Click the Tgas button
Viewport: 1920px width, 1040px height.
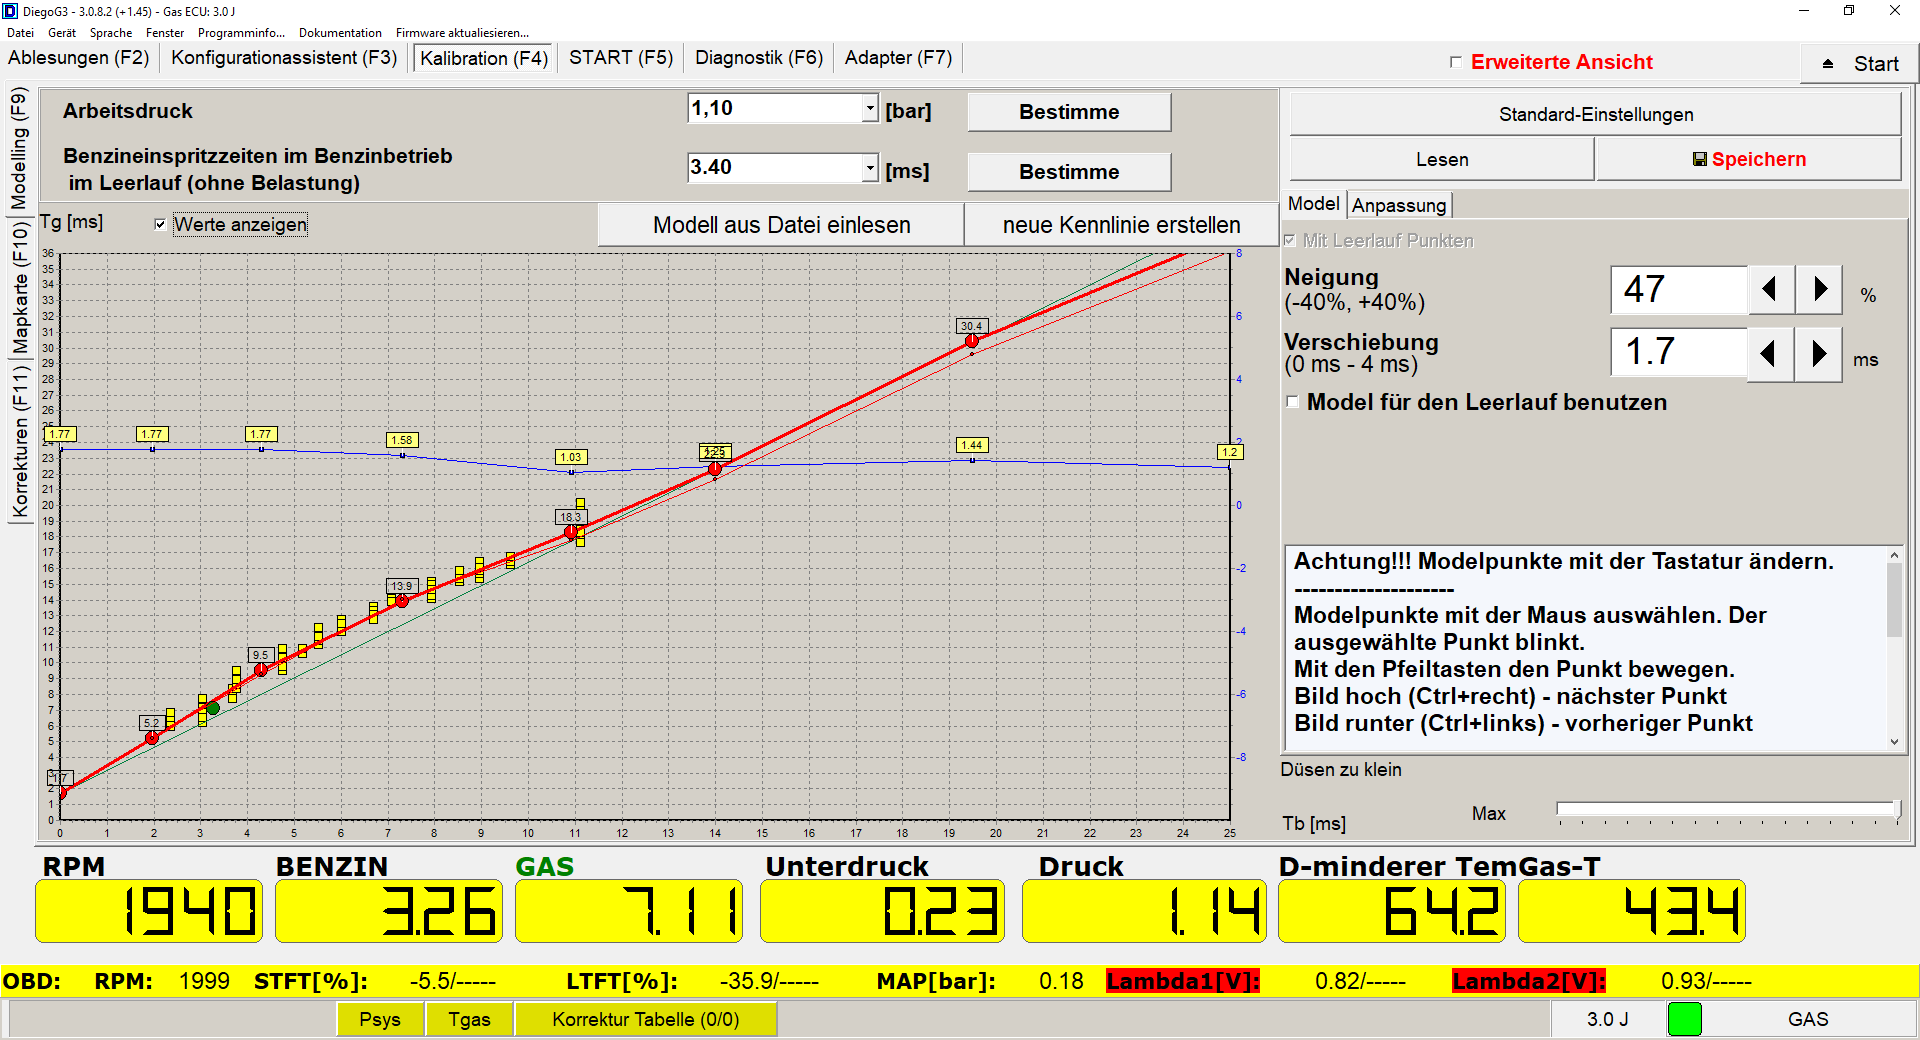click(x=469, y=1019)
